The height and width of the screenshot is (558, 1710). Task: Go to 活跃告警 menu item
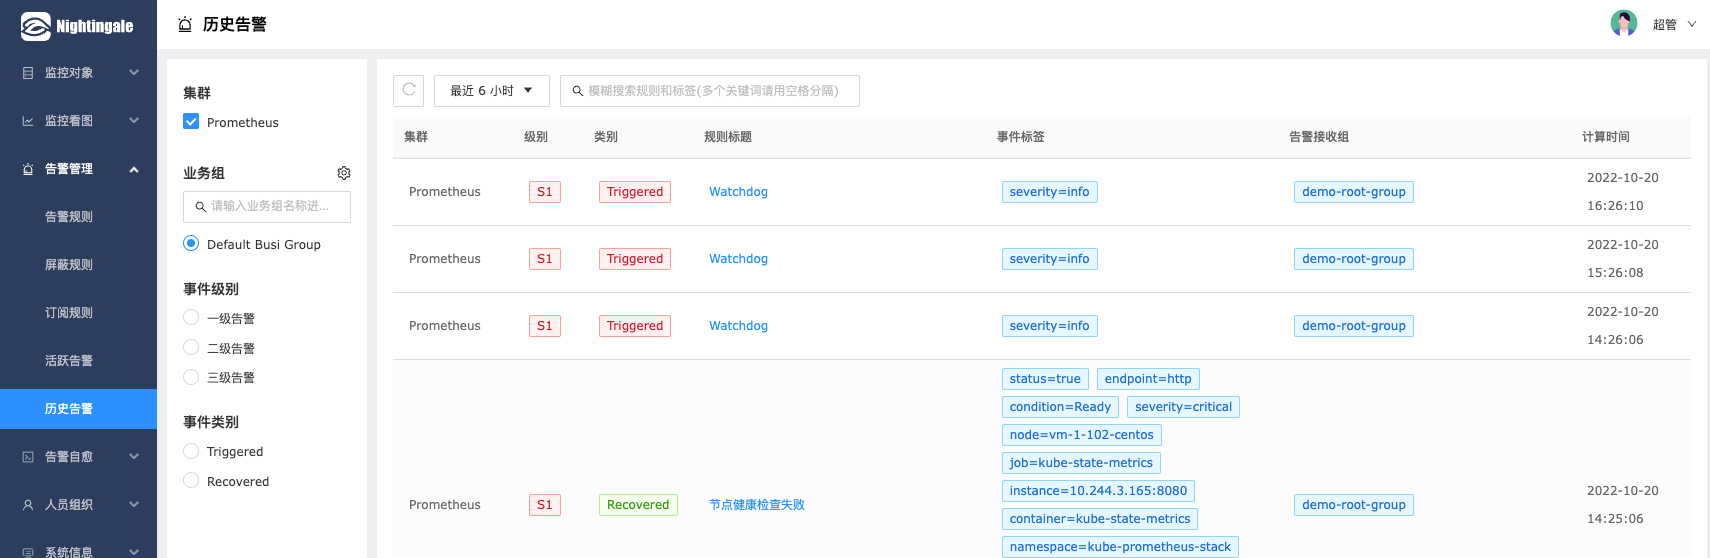click(x=69, y=361)
